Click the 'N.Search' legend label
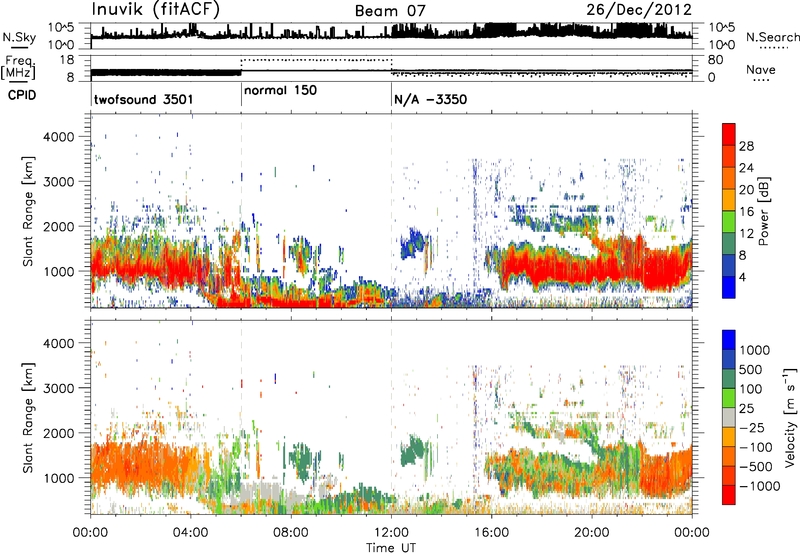 (x=772, y=37)
